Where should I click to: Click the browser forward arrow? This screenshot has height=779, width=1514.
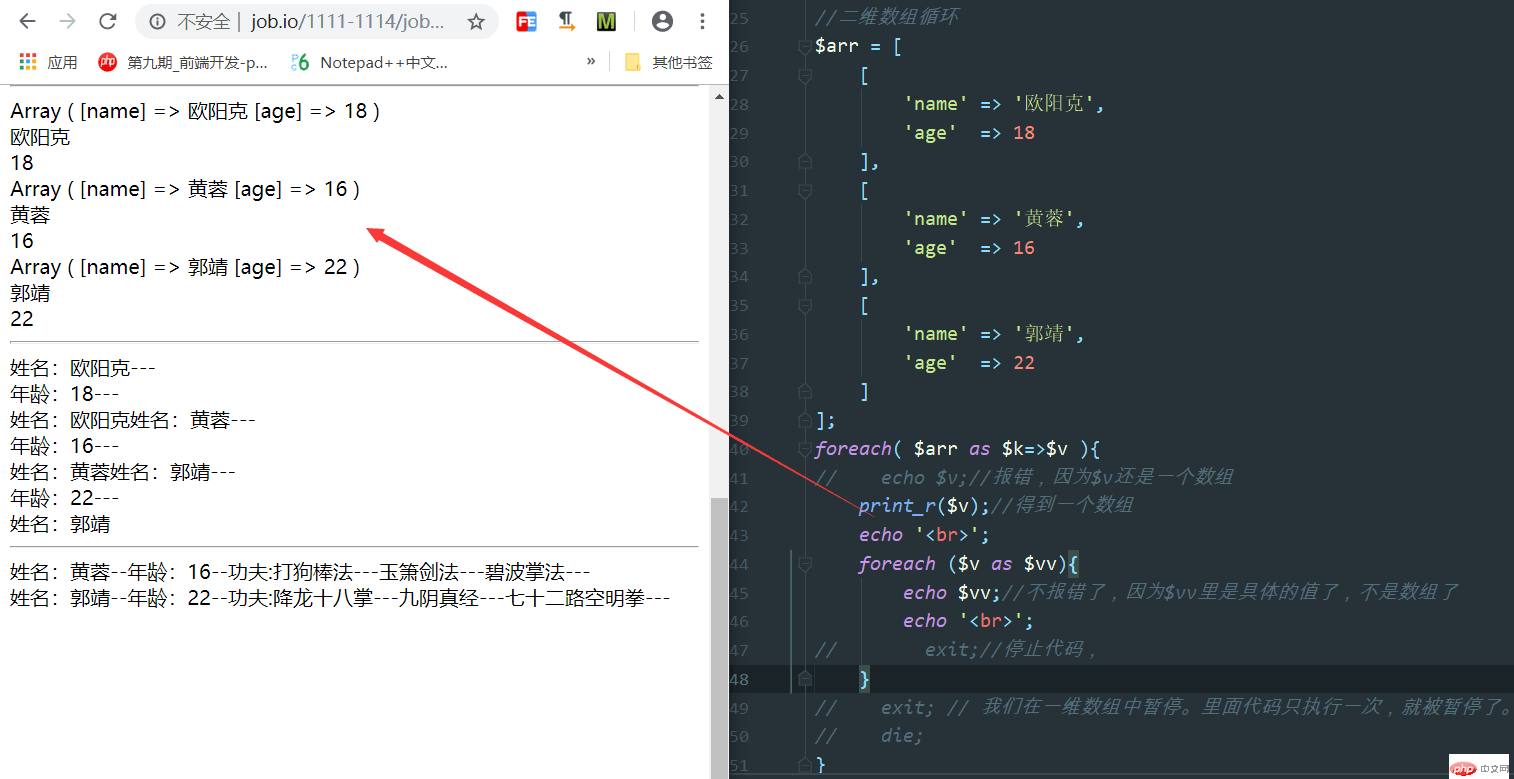click(x=67, y=21)
